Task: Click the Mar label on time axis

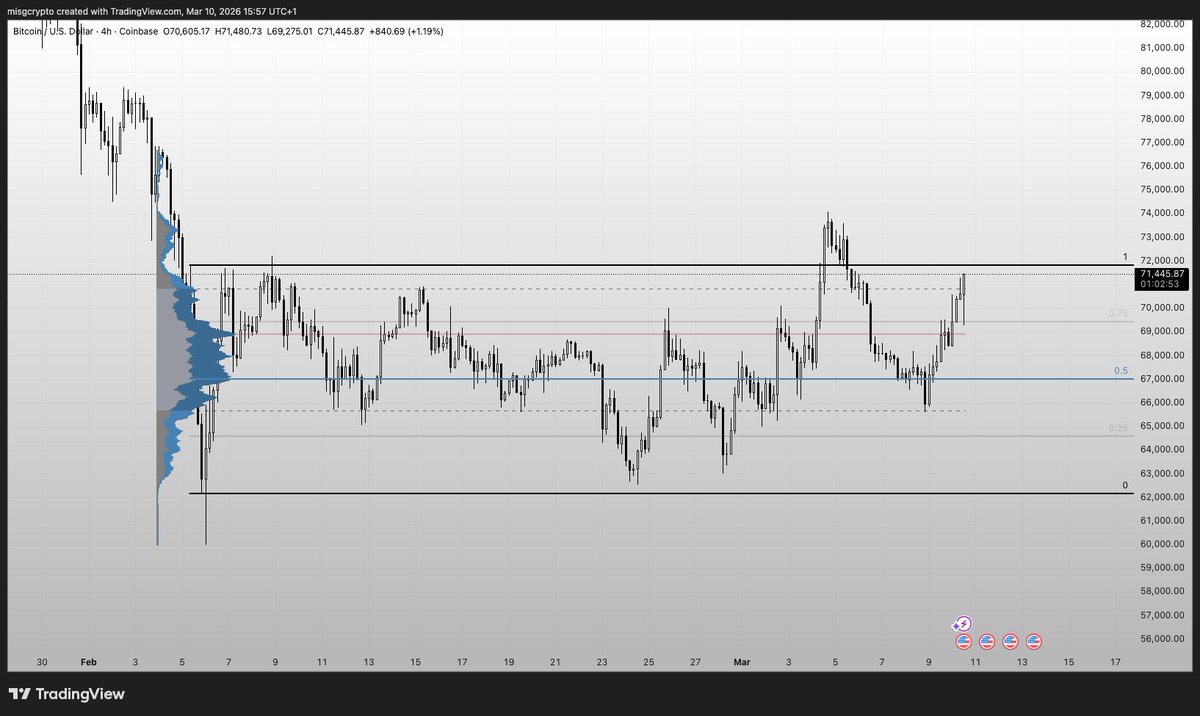Action: coord(741,662)
